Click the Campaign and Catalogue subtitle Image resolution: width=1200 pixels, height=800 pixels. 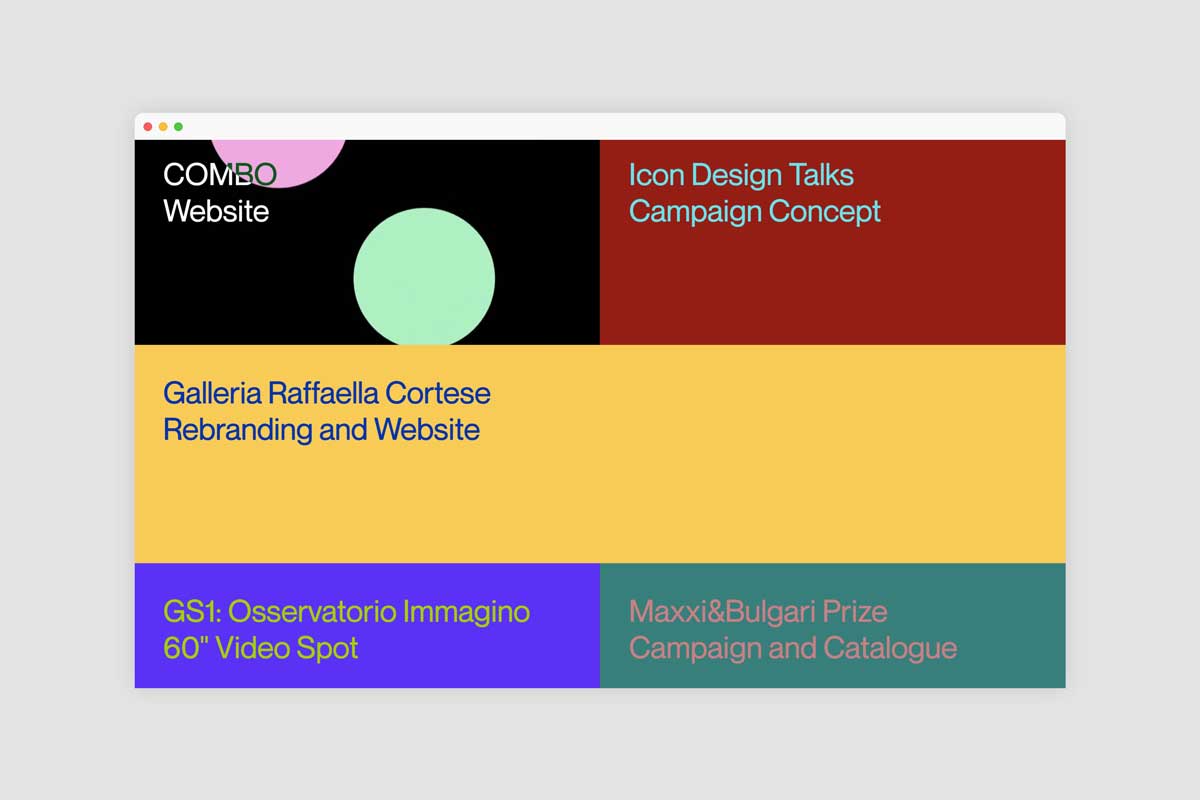(x=793, y=648)
